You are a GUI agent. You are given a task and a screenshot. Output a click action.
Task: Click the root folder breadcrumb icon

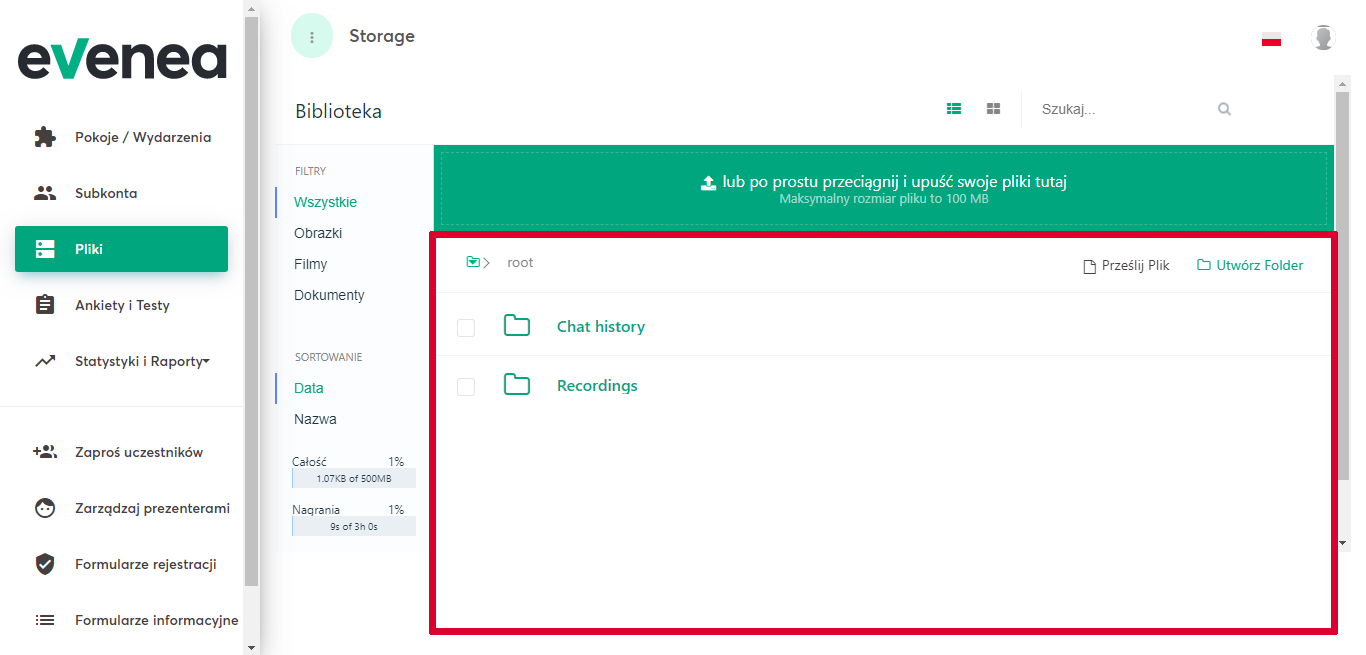473,262
